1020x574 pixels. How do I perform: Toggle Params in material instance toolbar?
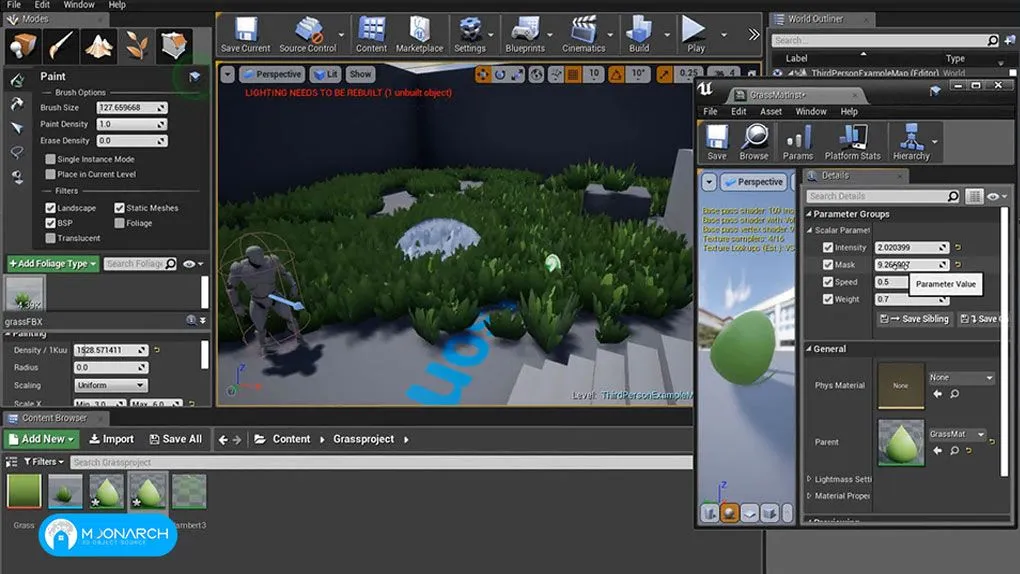[x=798, y=142]
